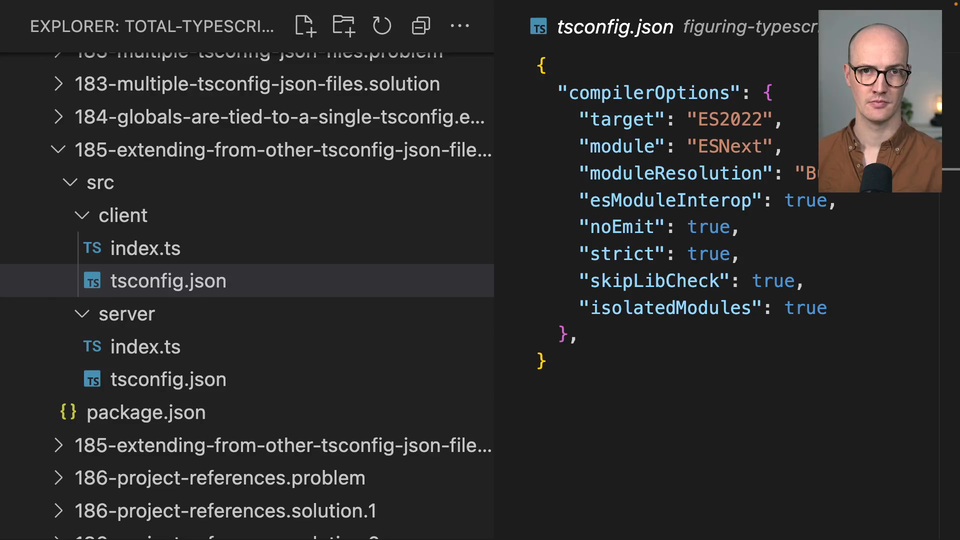Open index.ts in the server folder
Viewport: 960px width, 540px height.
pos(145,347)
